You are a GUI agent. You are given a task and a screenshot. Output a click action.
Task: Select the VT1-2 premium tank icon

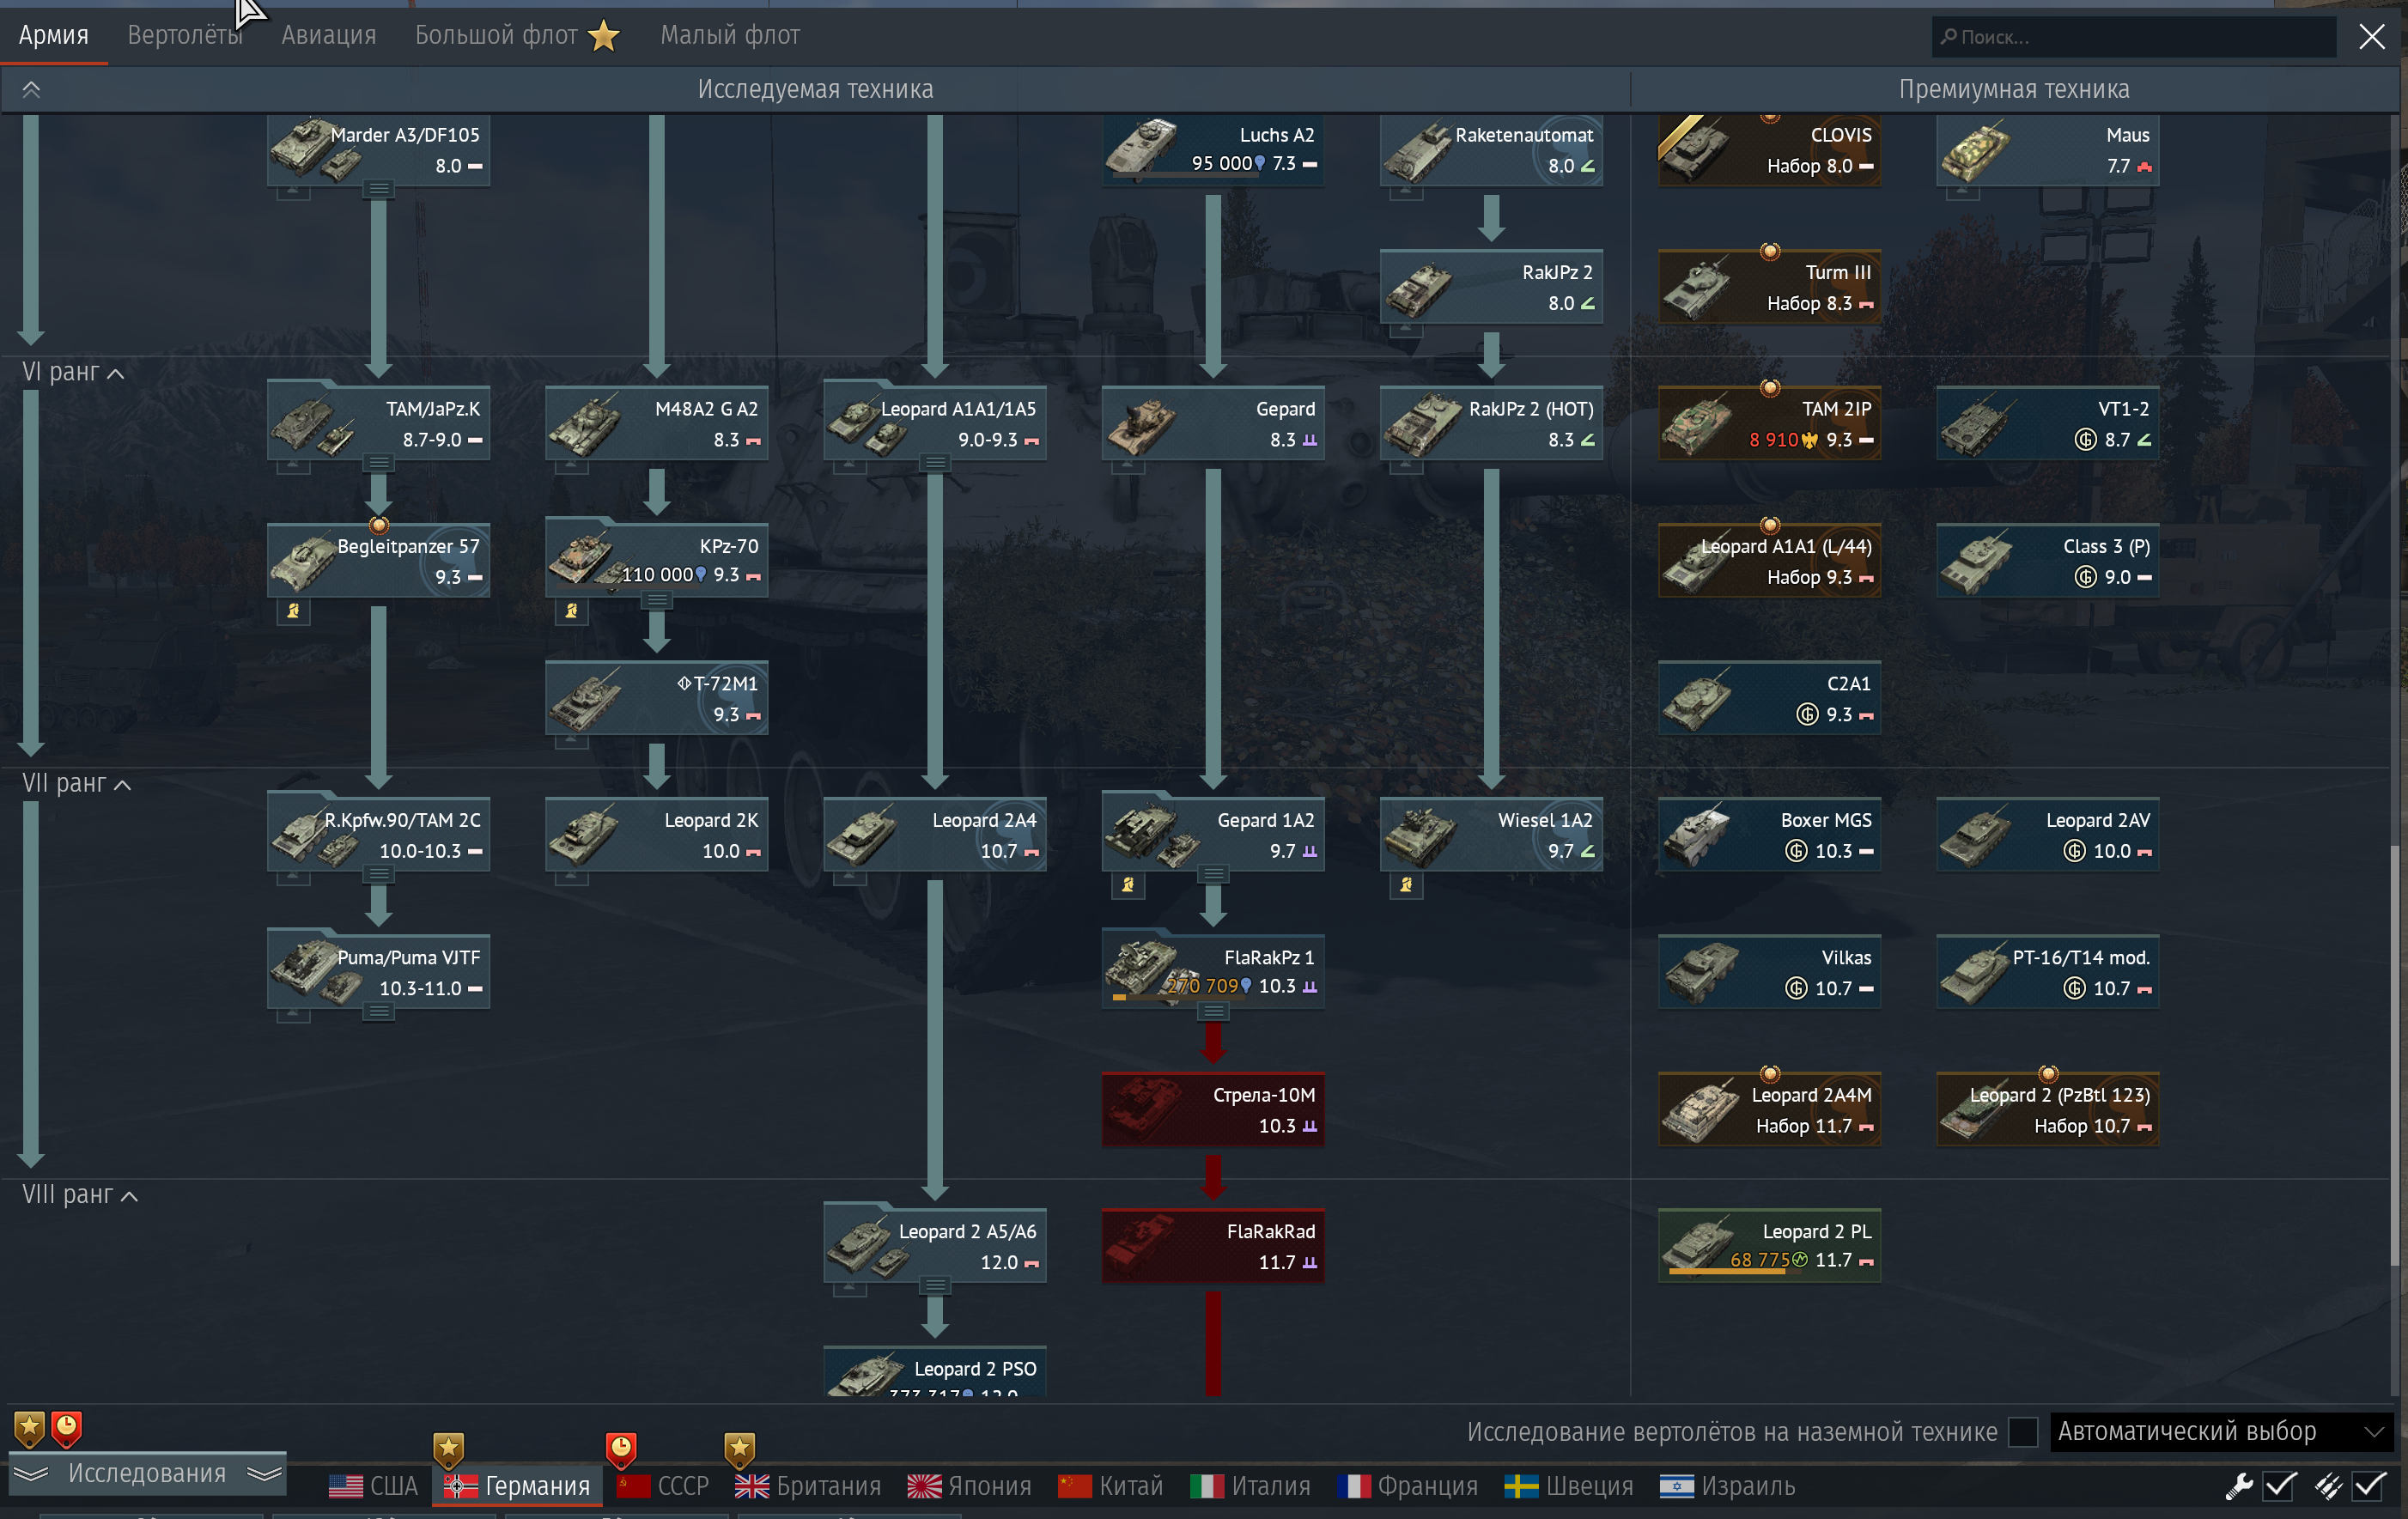tap(1975, 424)
